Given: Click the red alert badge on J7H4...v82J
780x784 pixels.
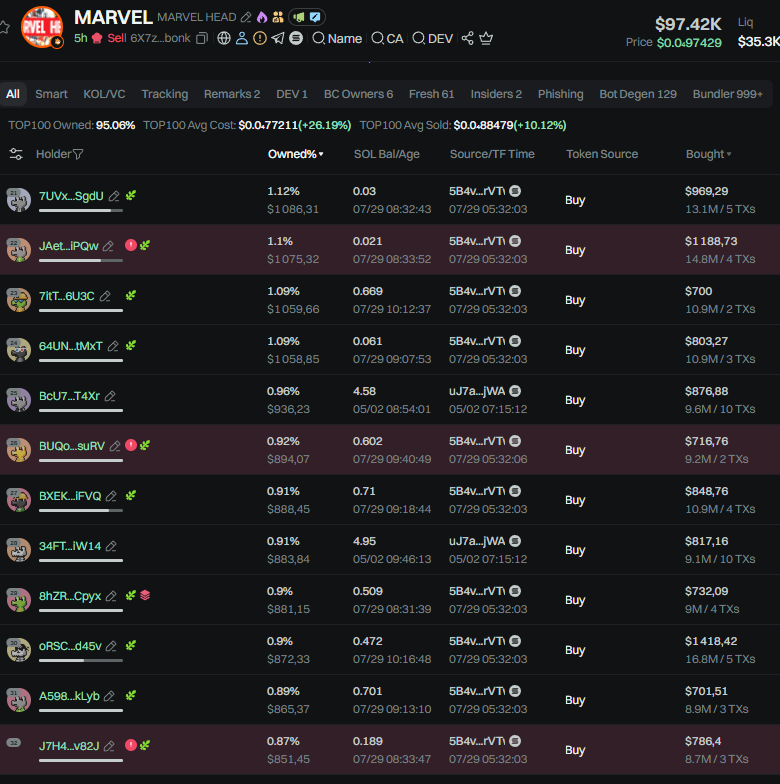Looking at the screenshot, I should pos(131,745).
